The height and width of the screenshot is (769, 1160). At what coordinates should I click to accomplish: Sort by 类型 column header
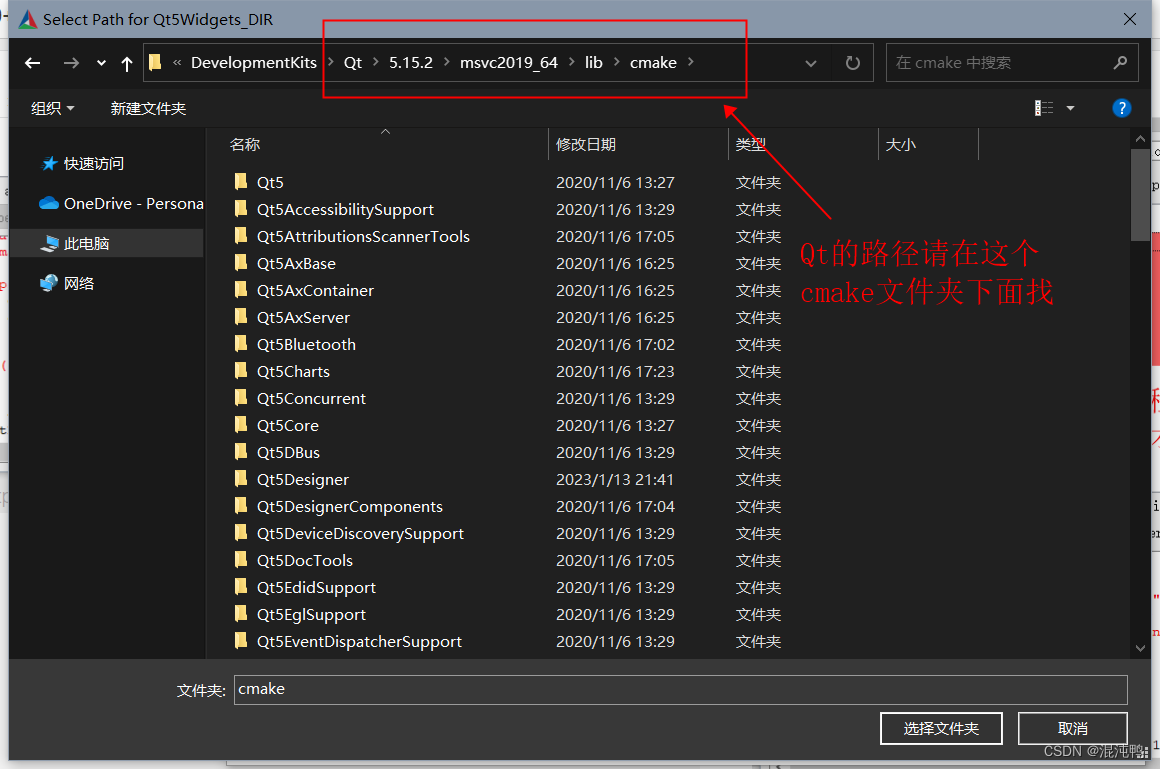[x=750, y=144]
